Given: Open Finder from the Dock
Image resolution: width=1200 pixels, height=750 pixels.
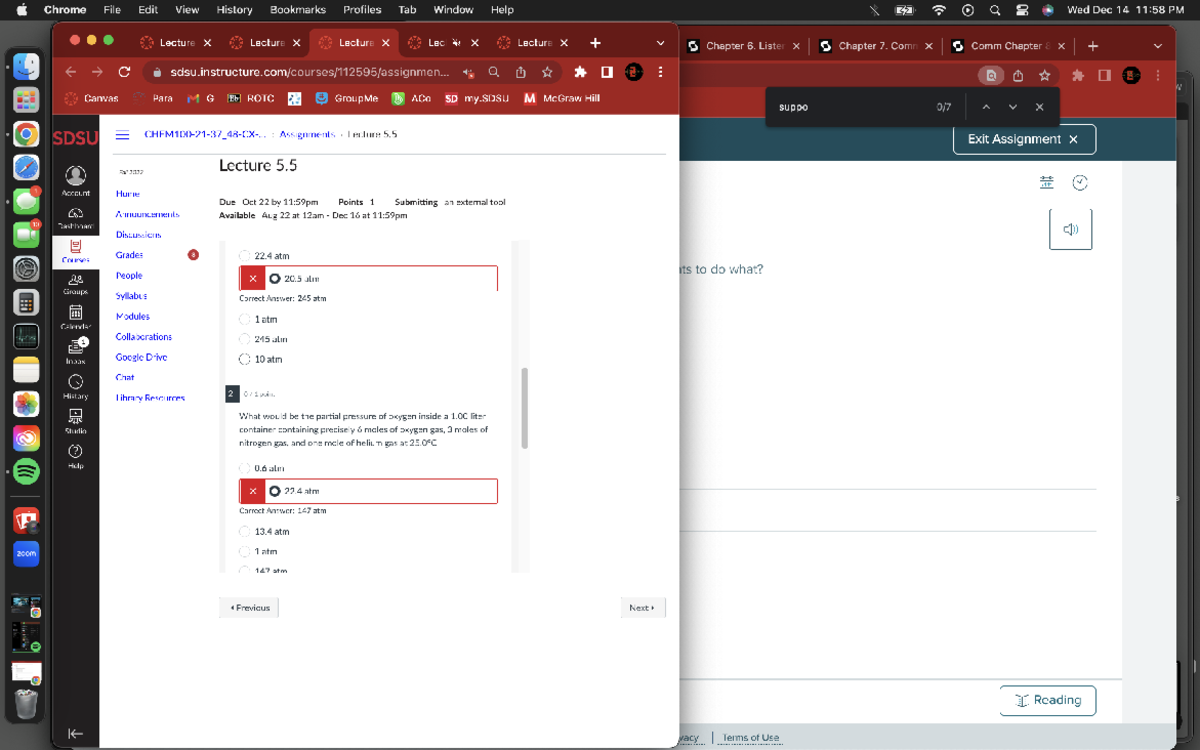Looking at the screenshot, I should pyautogui.click(x=26, y=66).
